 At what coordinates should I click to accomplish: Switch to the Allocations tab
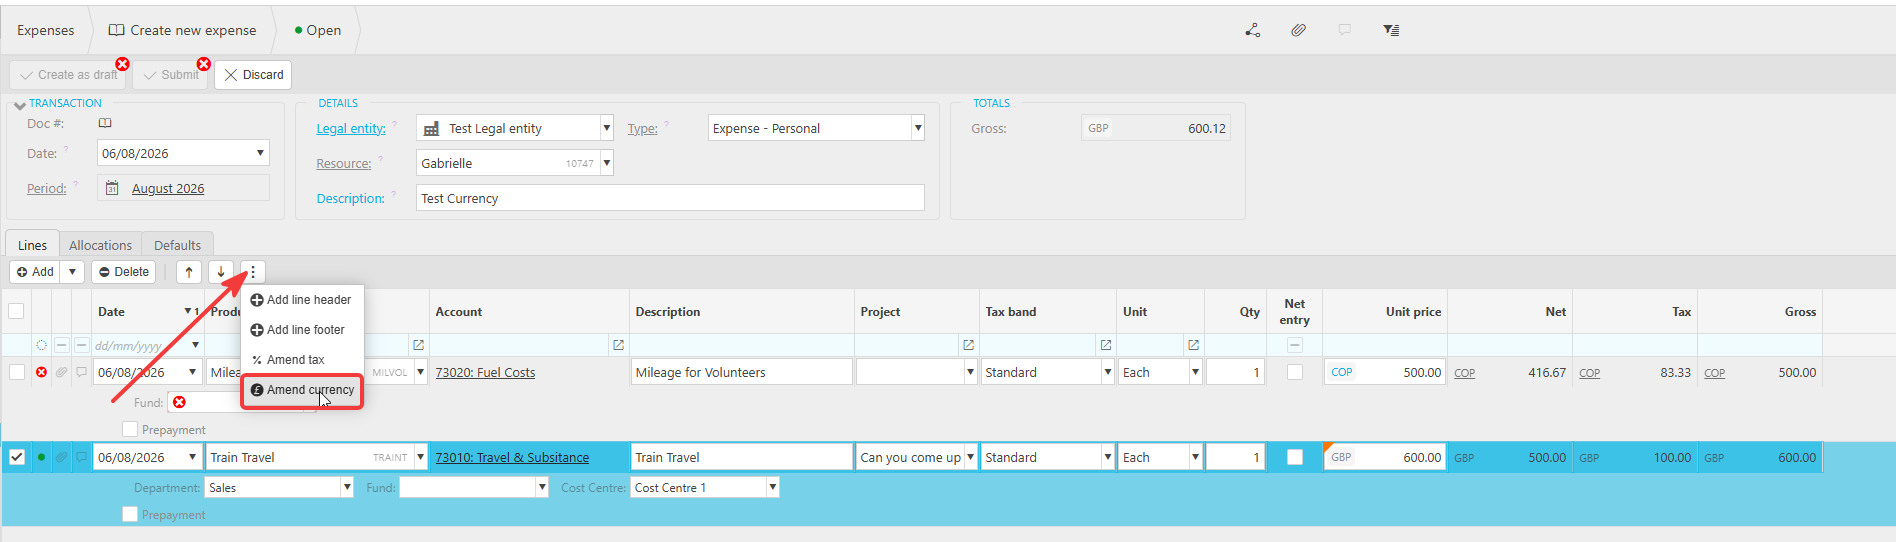pos(100,245)
